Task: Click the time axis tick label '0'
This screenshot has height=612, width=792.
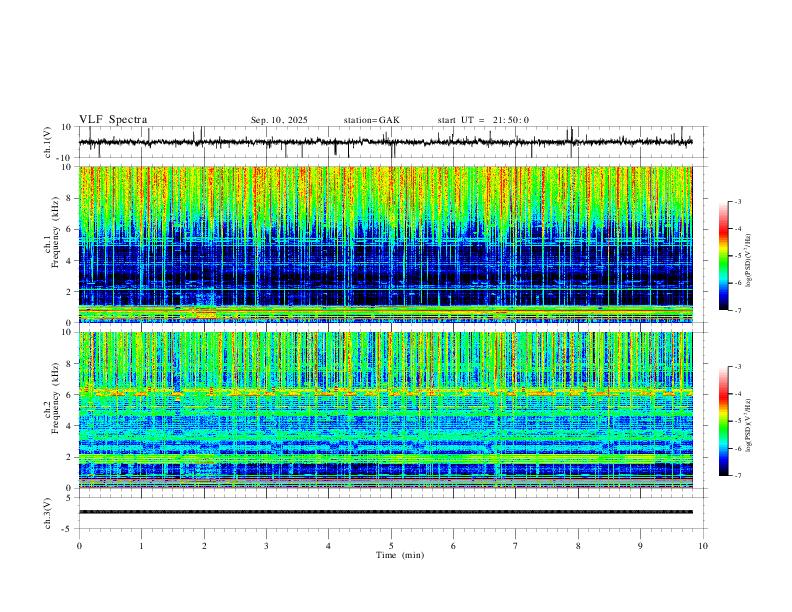Action: pyautogui.click(x=79, y=546)
